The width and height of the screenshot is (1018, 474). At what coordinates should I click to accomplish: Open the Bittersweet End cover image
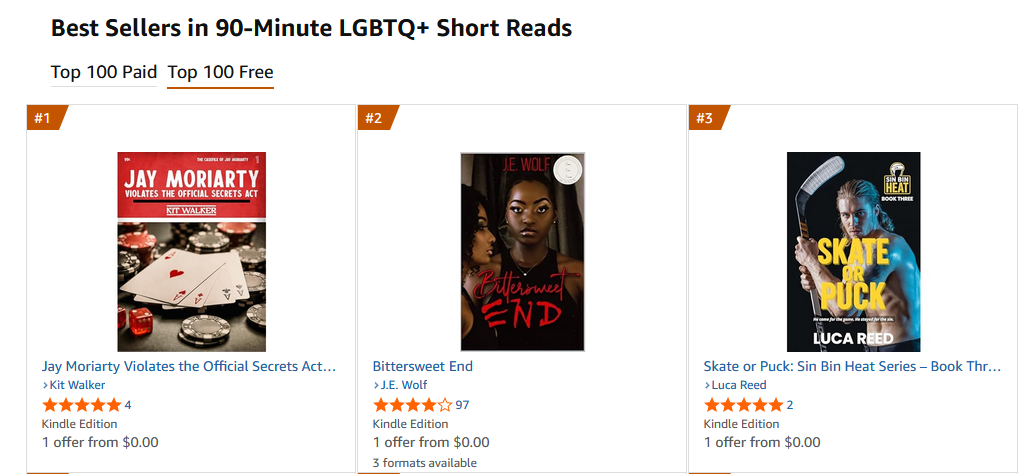[522, 251]
